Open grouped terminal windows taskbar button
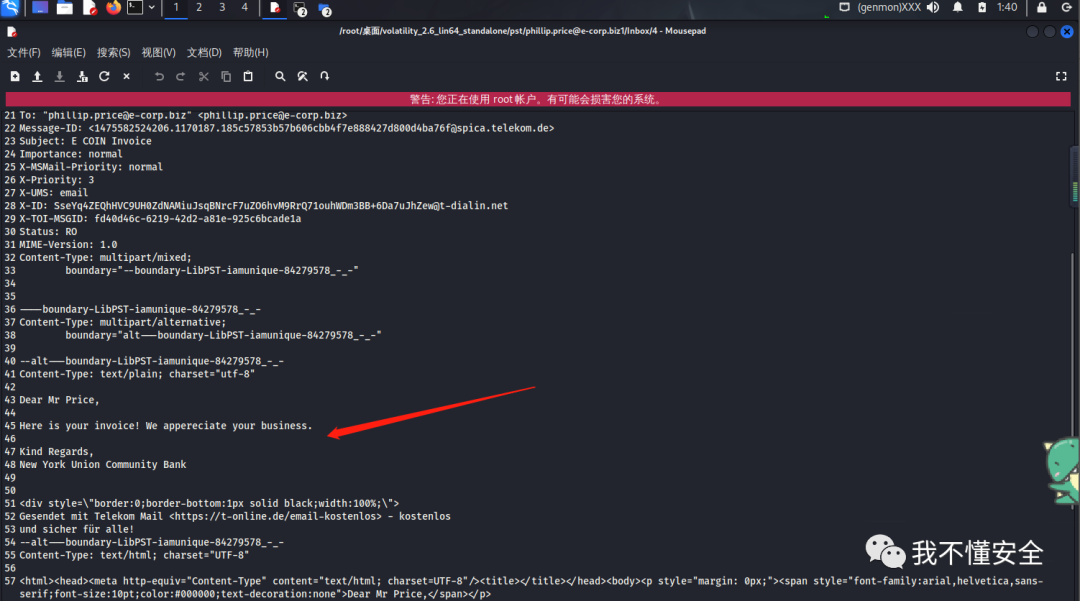Image resolution: width=1080 pixels, height=601 pixels. tap(300, 8)
